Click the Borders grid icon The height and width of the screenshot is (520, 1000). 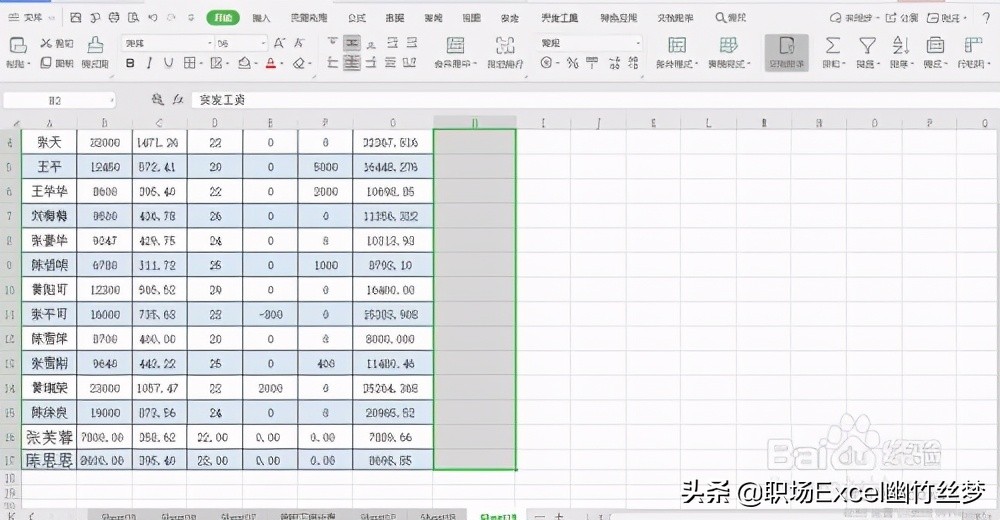point(189,63)
